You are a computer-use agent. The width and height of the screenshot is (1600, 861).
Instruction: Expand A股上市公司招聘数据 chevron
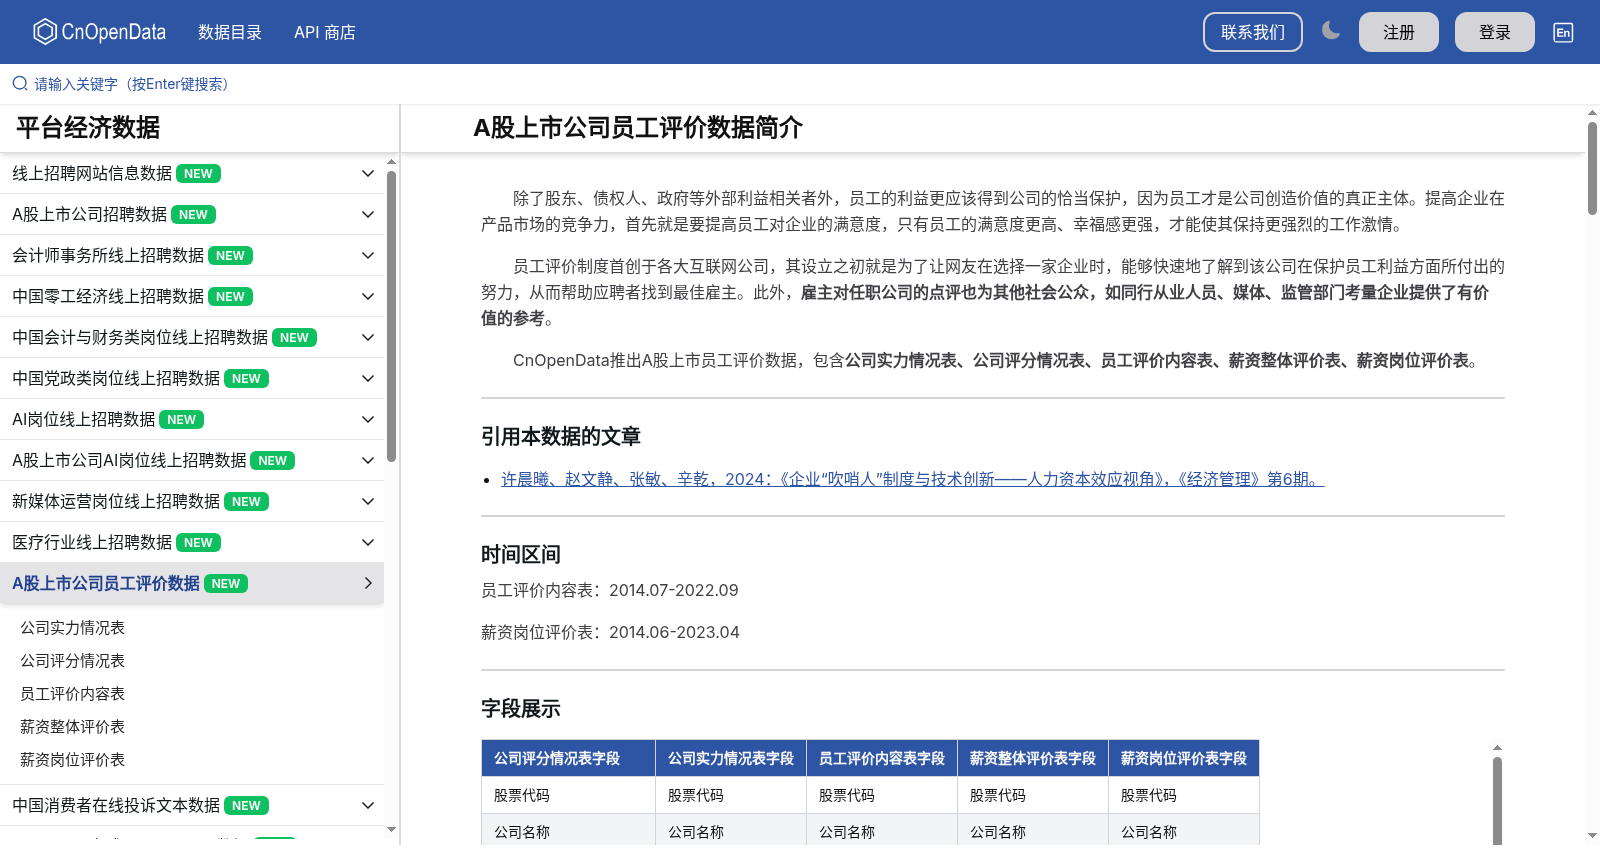(368, 215)
